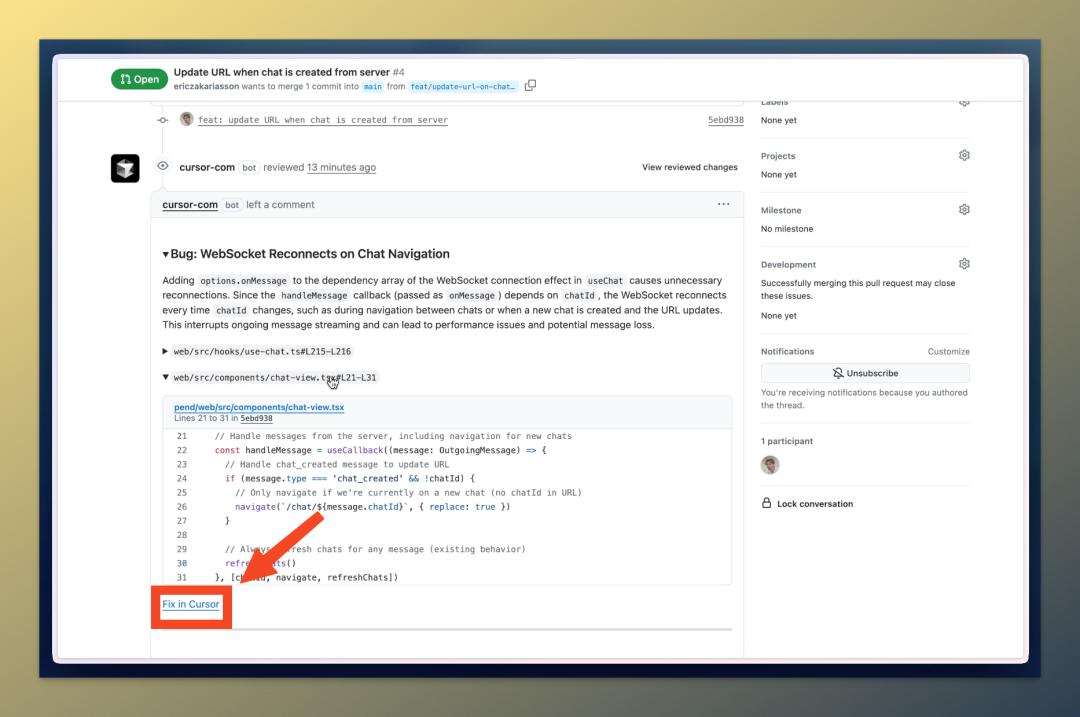Click the feat/update-url-on-chat branch label
This screenshot has height=717, width=1080.
[x=463, y=87]
